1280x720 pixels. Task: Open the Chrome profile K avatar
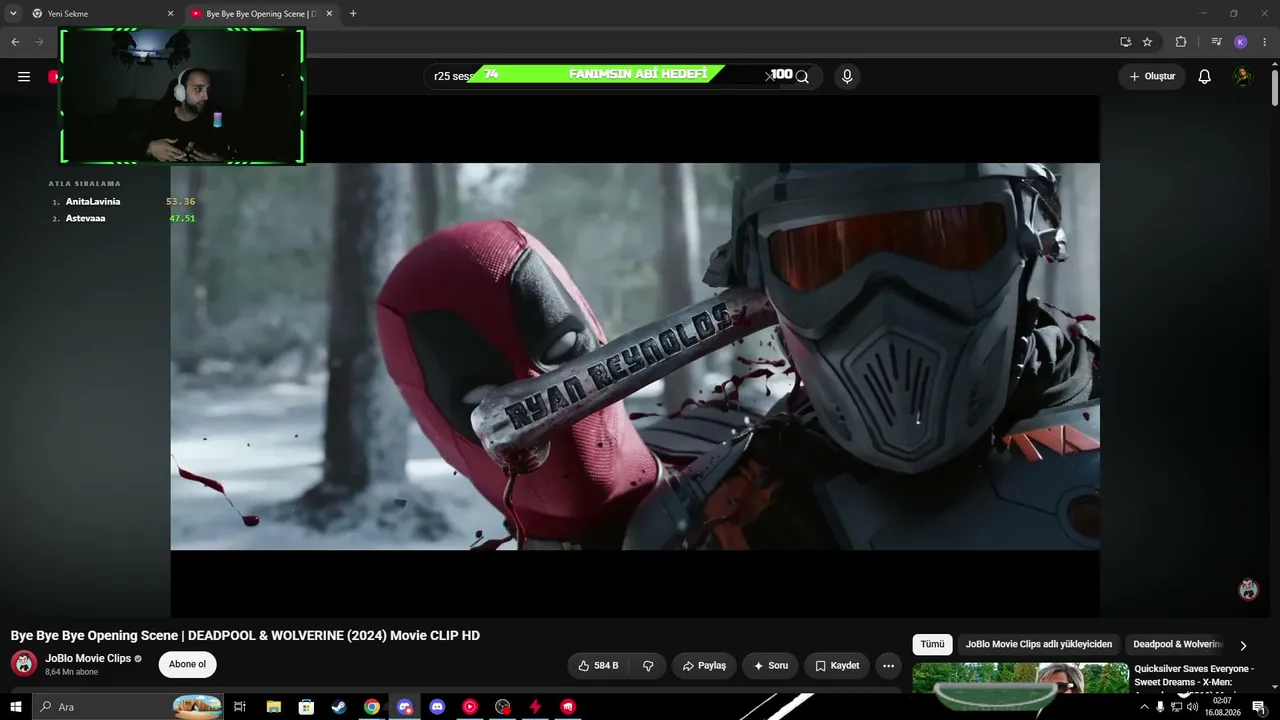[1241, 42]
